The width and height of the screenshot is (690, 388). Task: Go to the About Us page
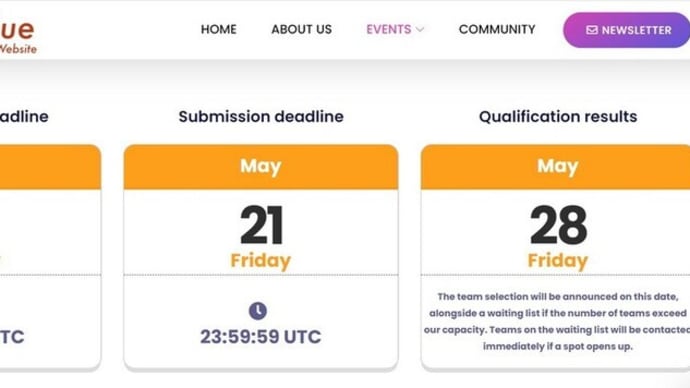pyautogui.click(x=301, y=29)
